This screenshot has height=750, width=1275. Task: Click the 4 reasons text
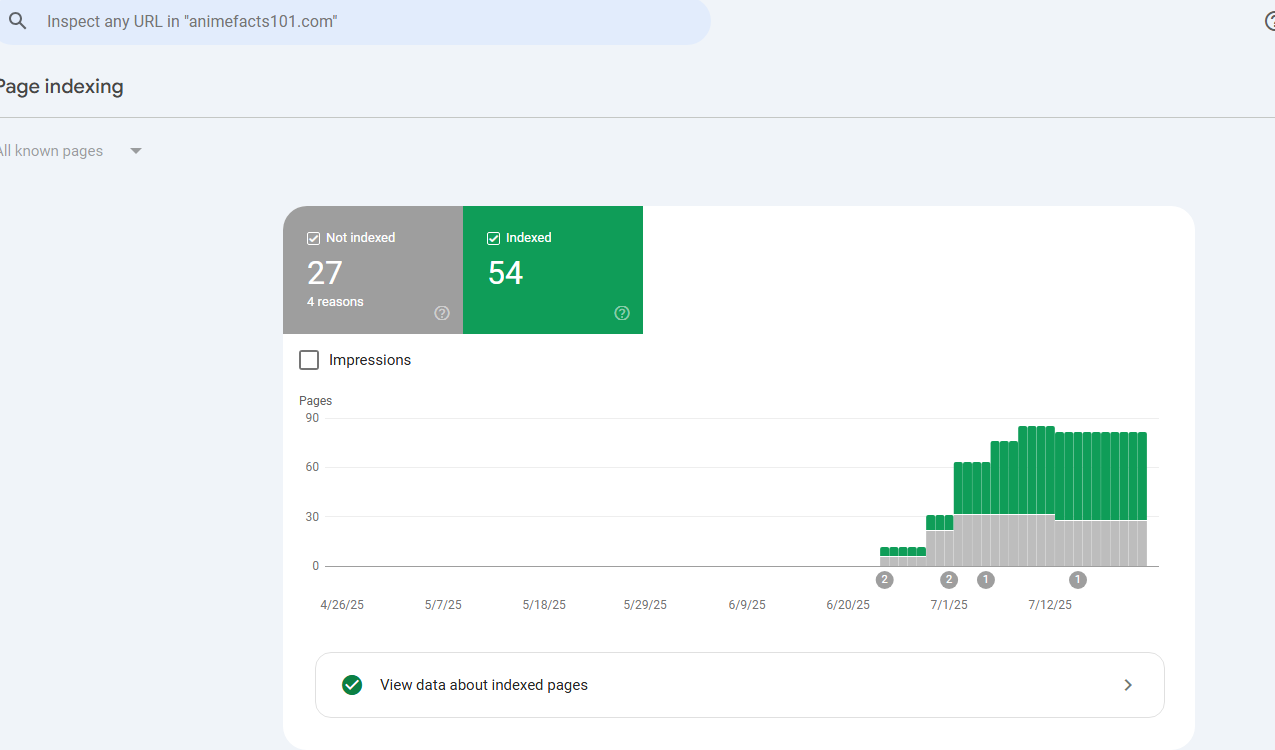(x=335, y=302)
